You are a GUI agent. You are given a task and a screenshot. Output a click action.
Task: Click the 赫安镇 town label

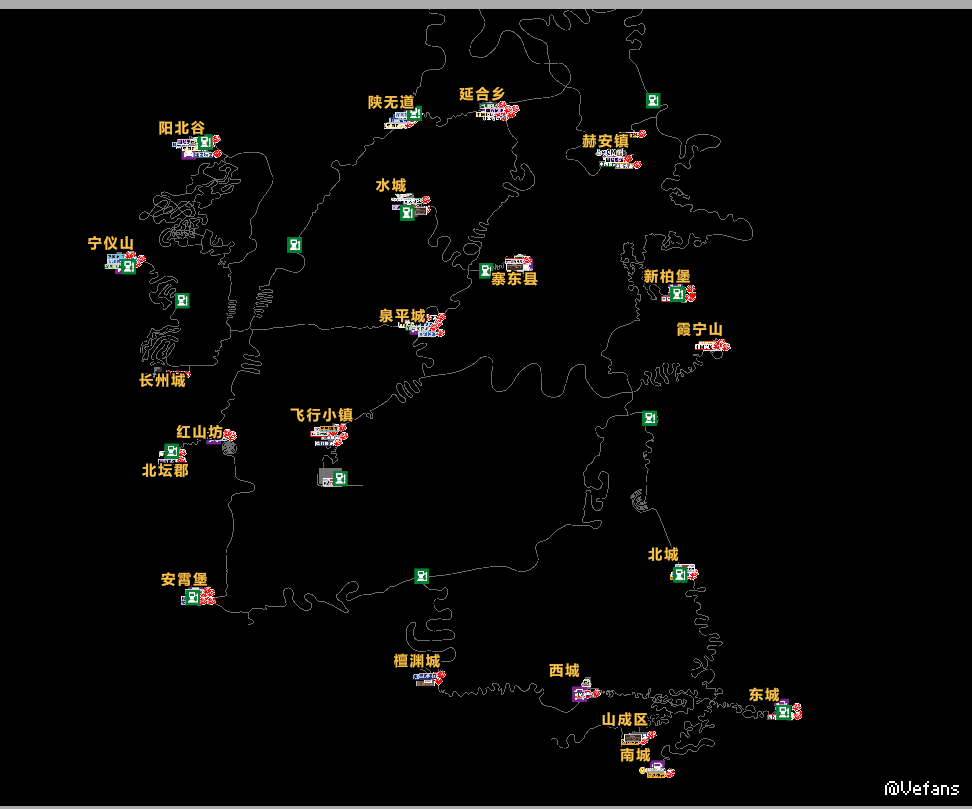[x=605, y=141]
